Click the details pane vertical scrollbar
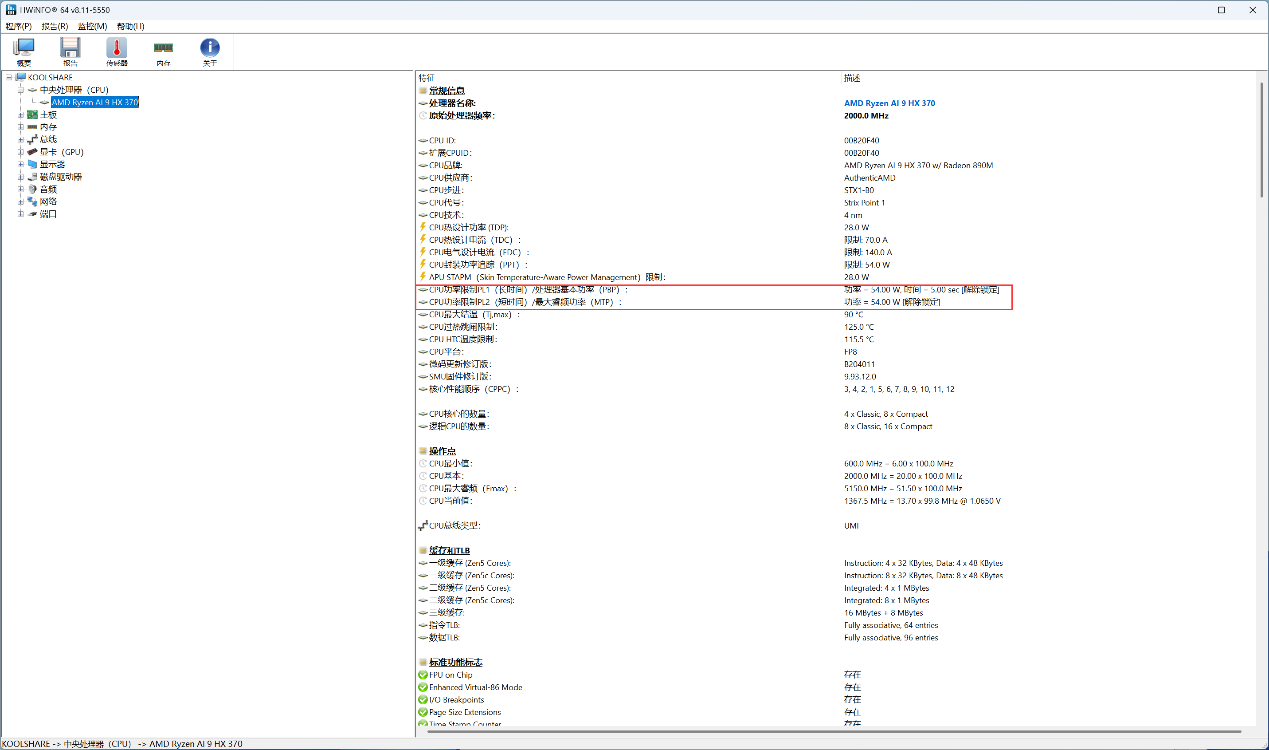Image resolution: width=1269 pixels, height=750 pixels. point(1262,400)
